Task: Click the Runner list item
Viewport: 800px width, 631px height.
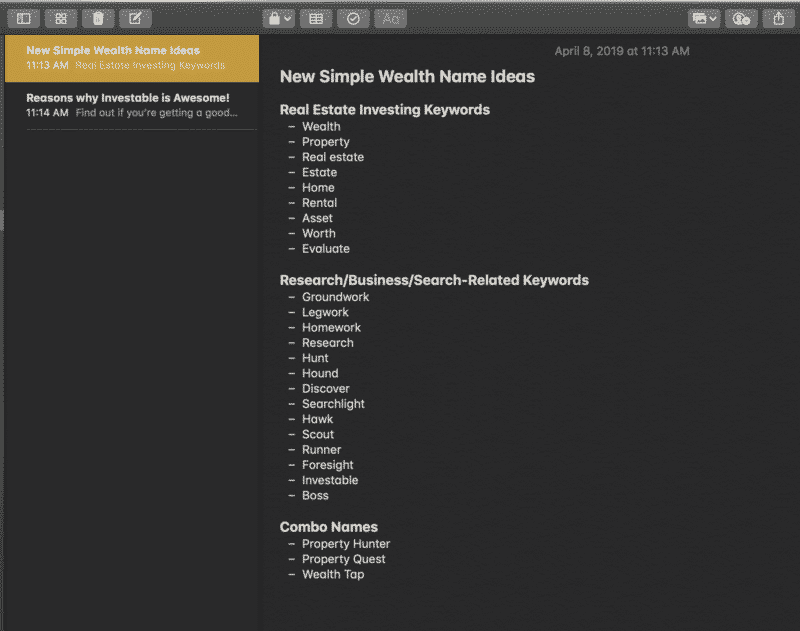Action: [x=321, y=450]
